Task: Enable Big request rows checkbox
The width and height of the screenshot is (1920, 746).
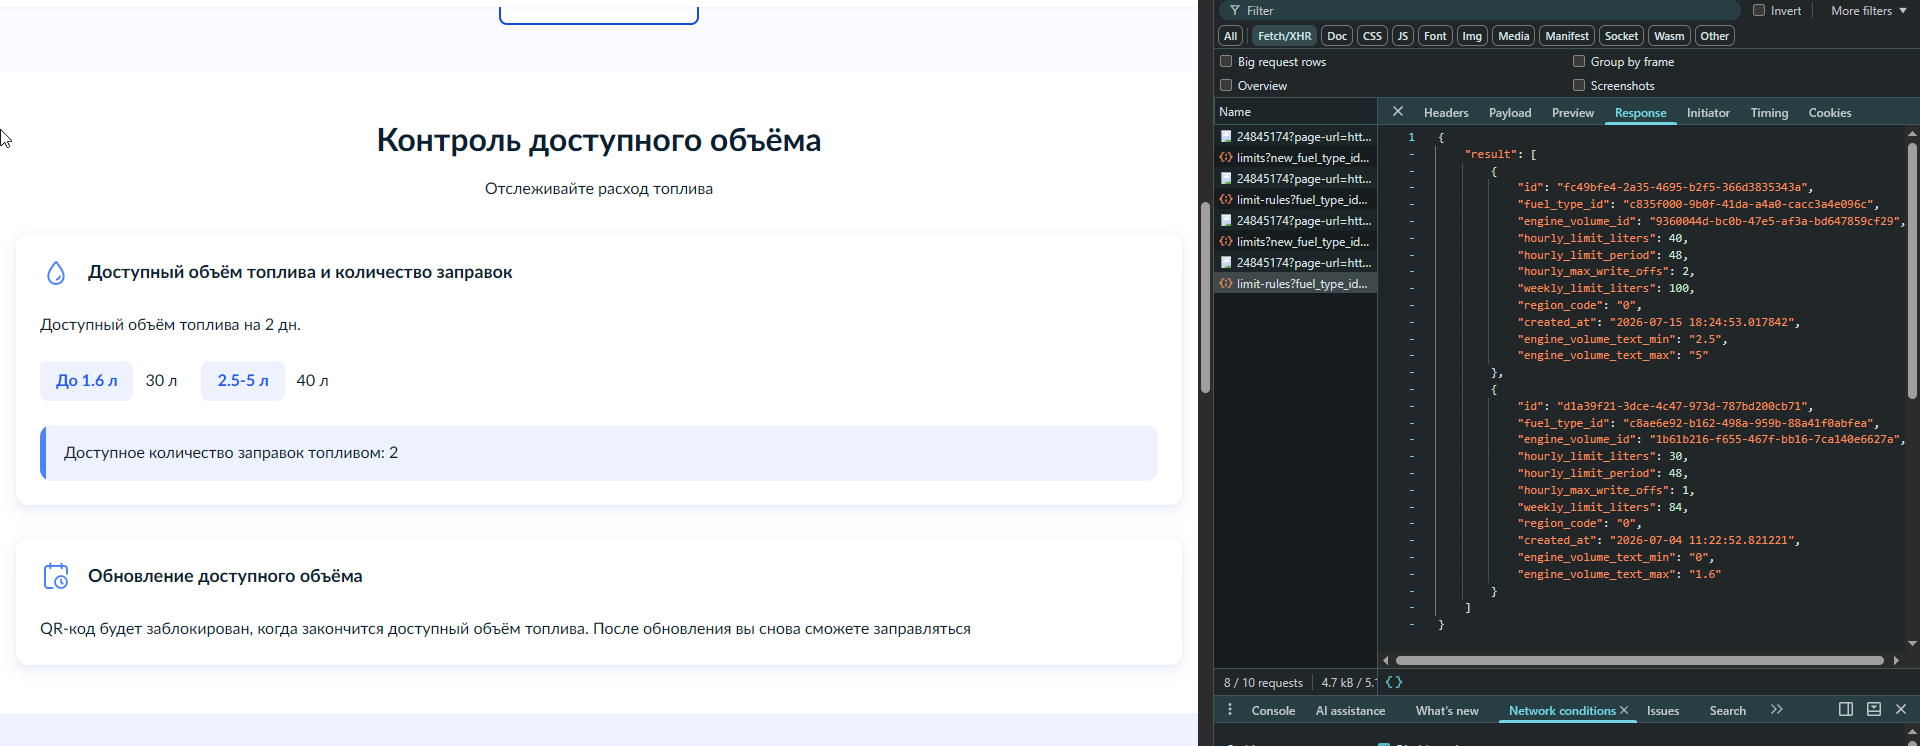Action: tap(1226, 61)
